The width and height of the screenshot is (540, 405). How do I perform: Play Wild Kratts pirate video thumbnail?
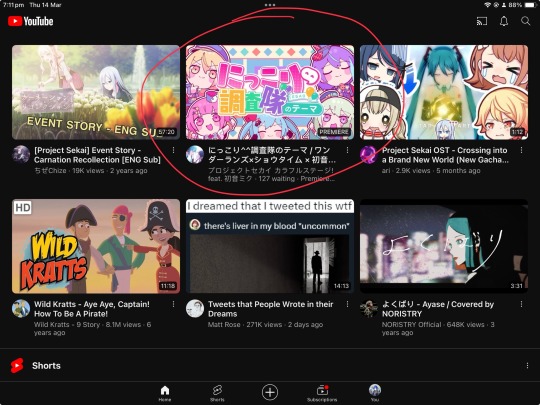(x=96, y=246)
